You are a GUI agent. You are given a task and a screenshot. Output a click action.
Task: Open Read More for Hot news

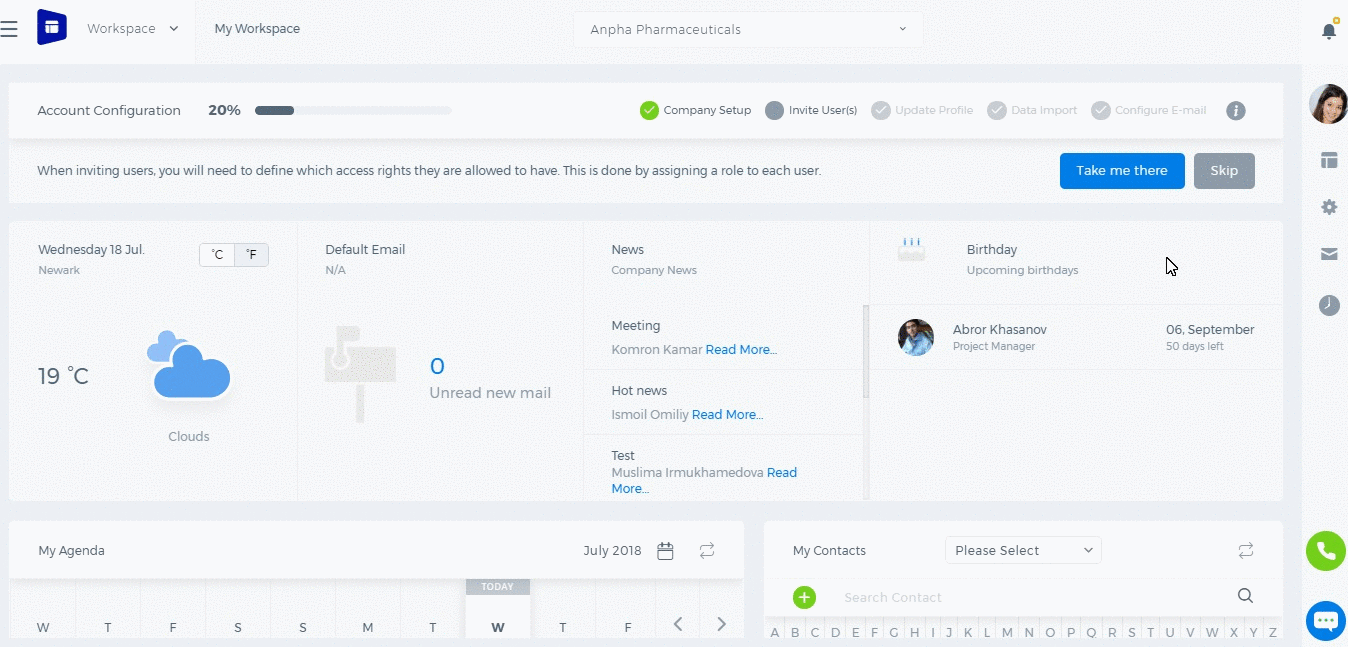(x=727, y=415)
